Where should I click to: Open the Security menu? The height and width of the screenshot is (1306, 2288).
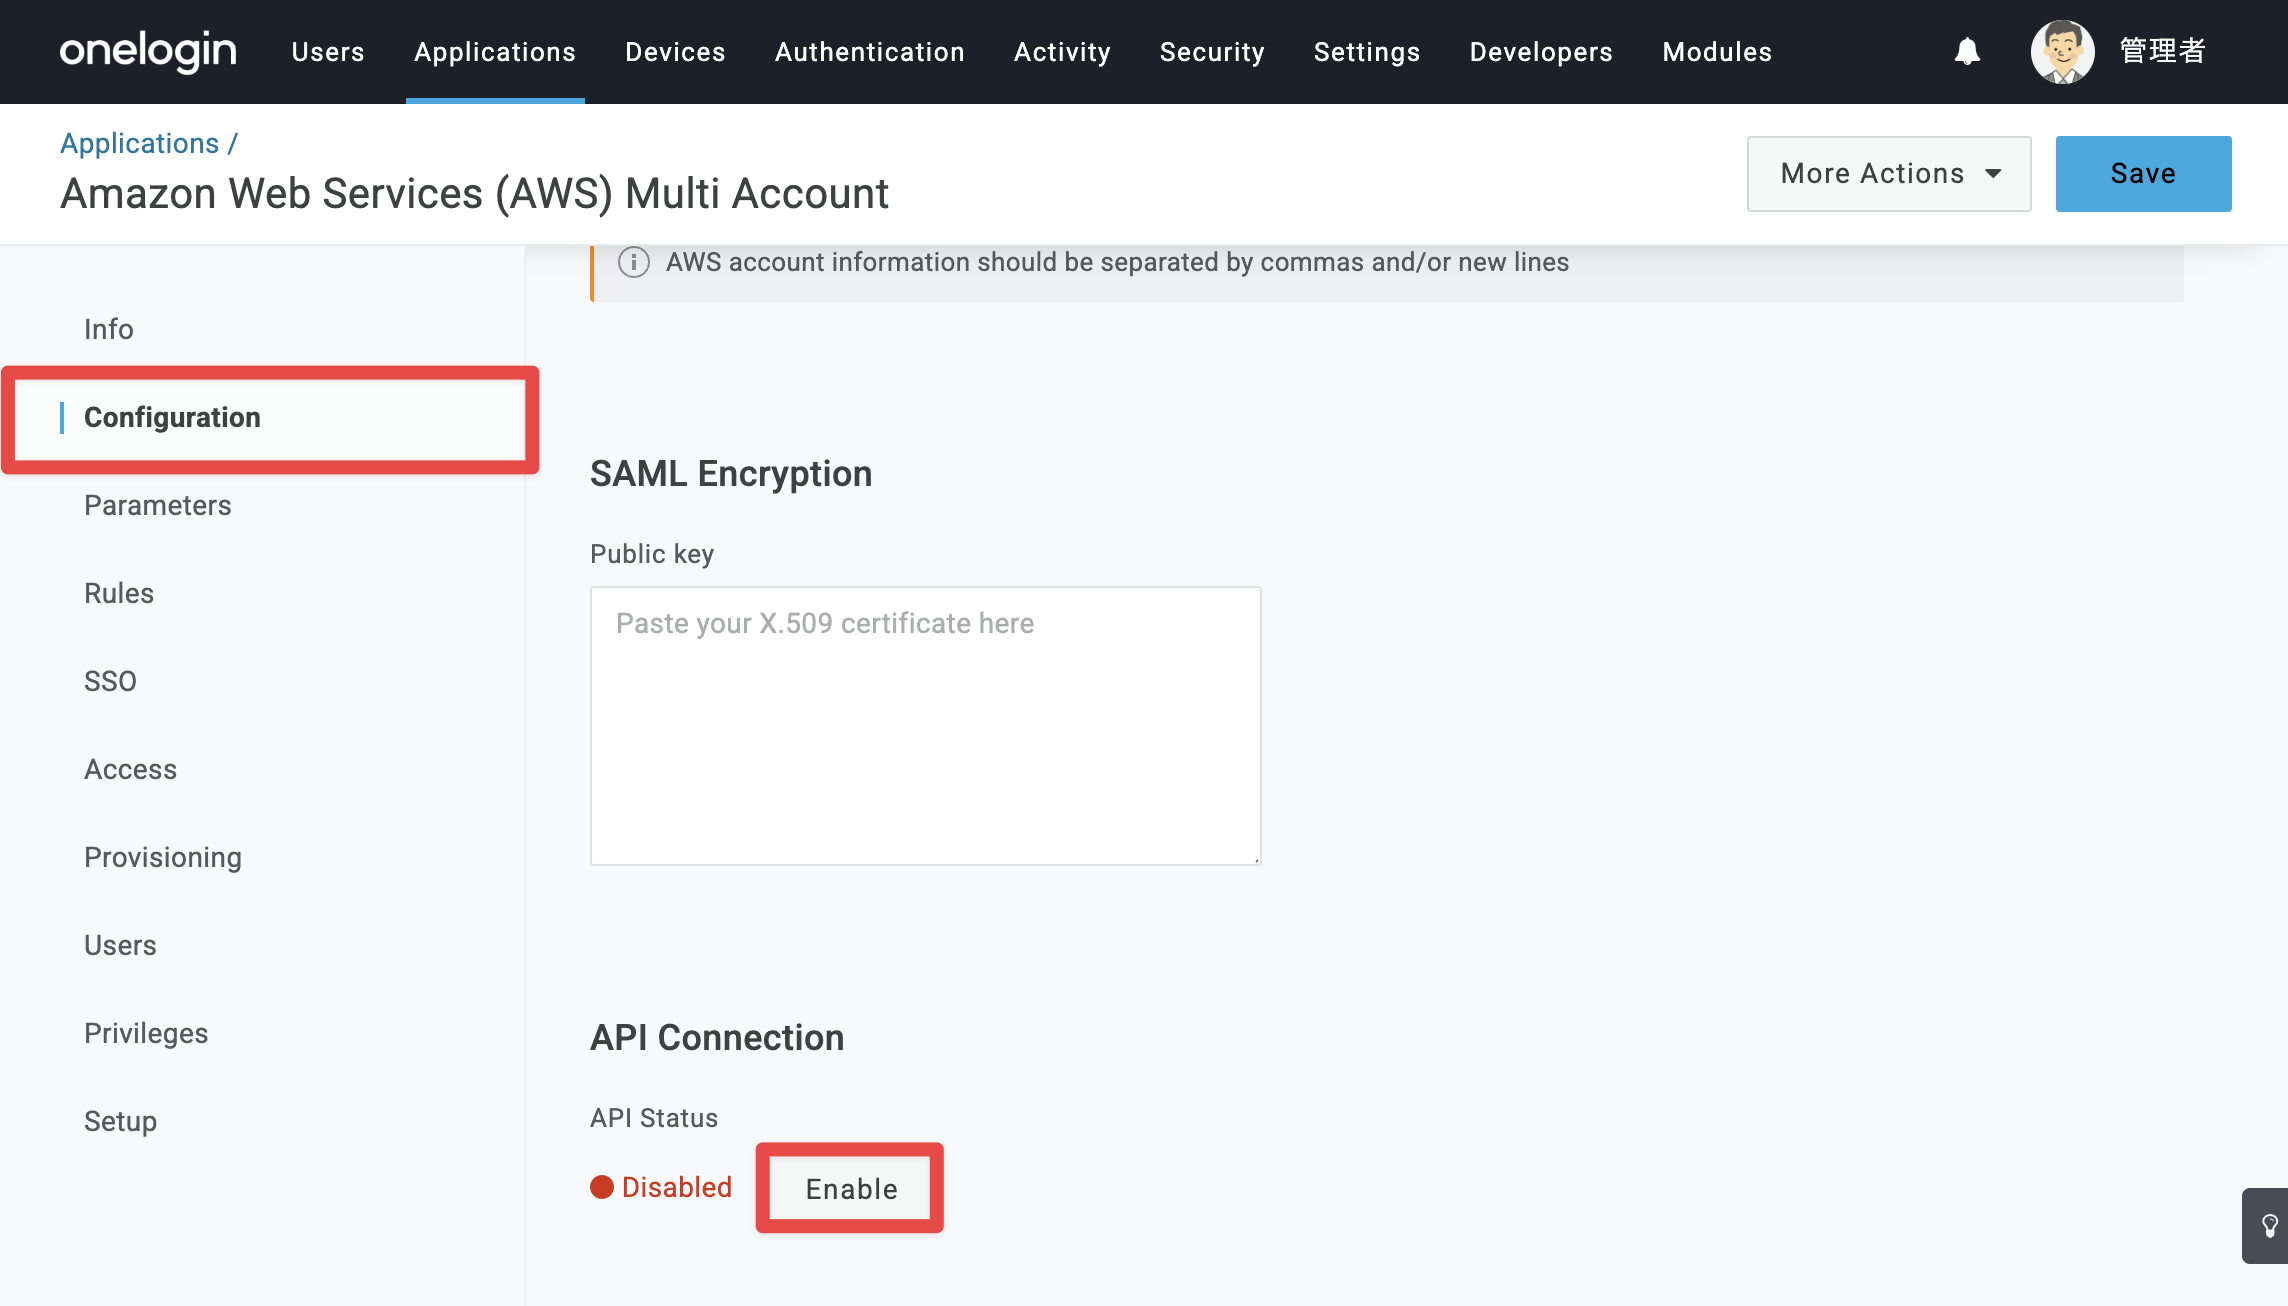pos(1212,51)
